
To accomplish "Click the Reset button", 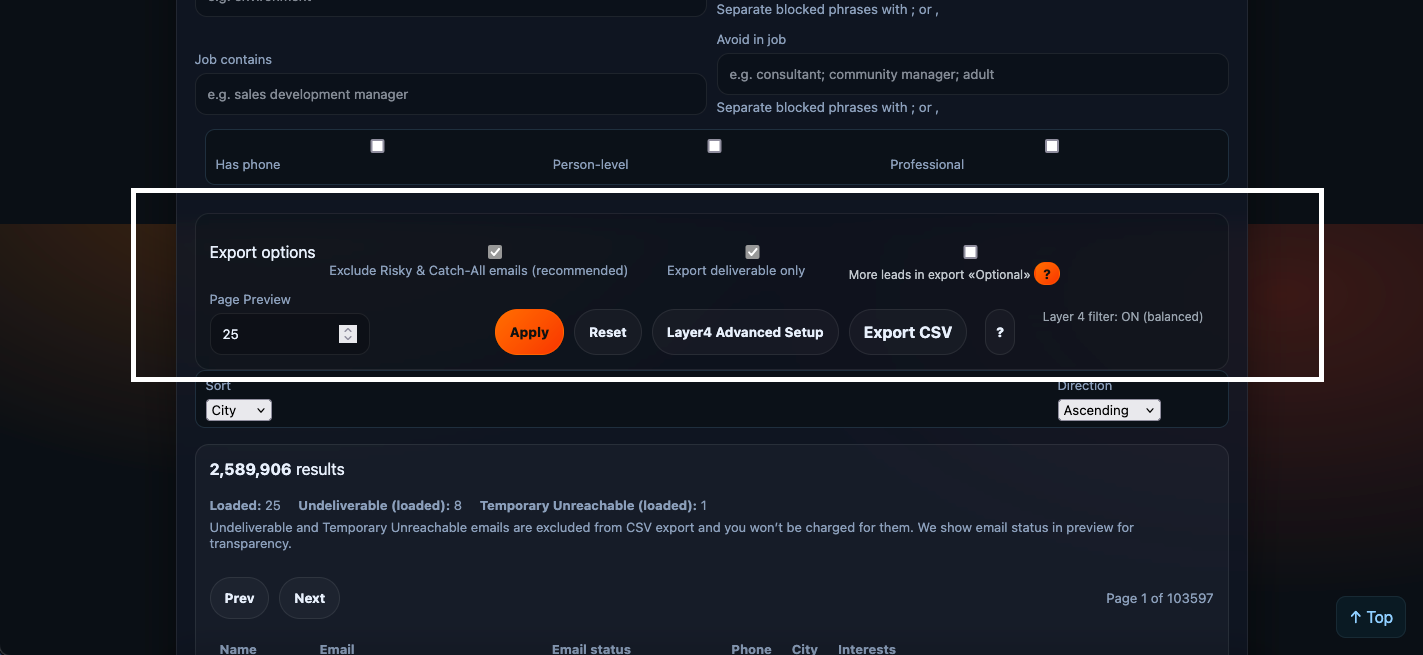I will coord(607,331).
